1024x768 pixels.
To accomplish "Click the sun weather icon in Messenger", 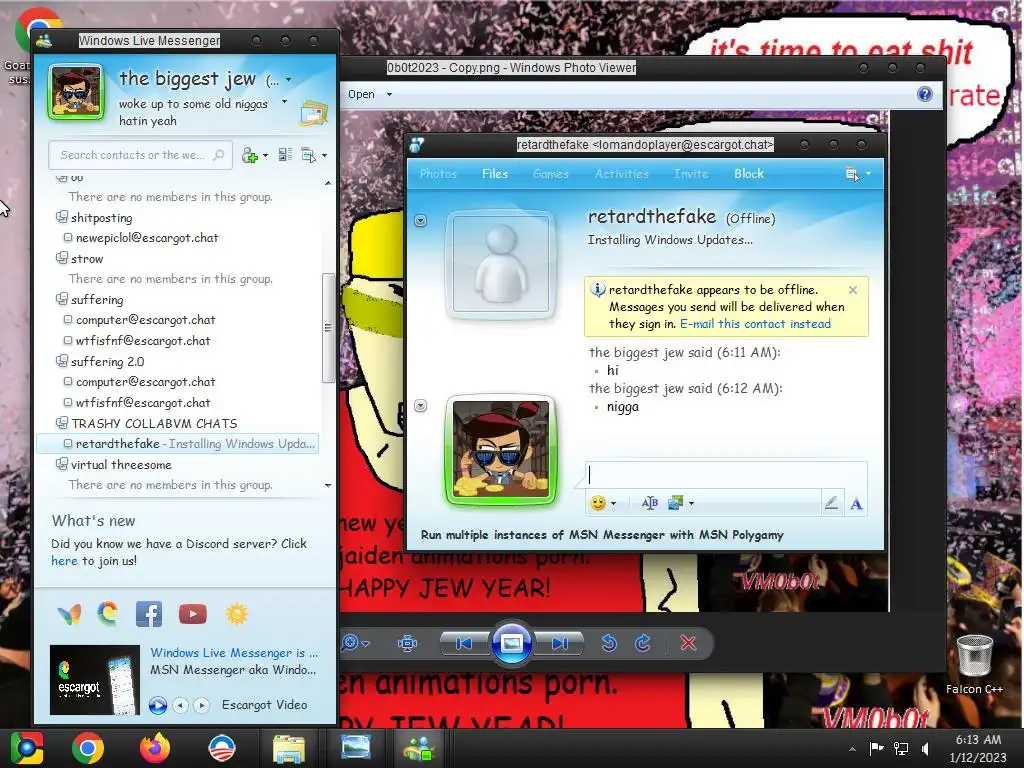I will 236,614.
